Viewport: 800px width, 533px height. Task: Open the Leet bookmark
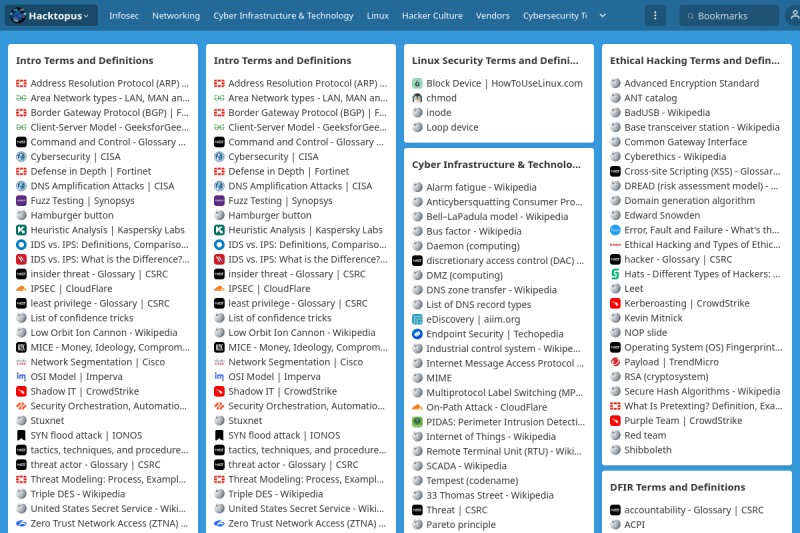tap(634, 289)
